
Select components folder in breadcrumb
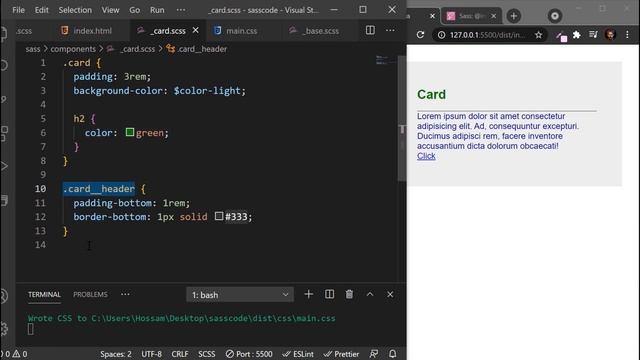pos(73,49)
